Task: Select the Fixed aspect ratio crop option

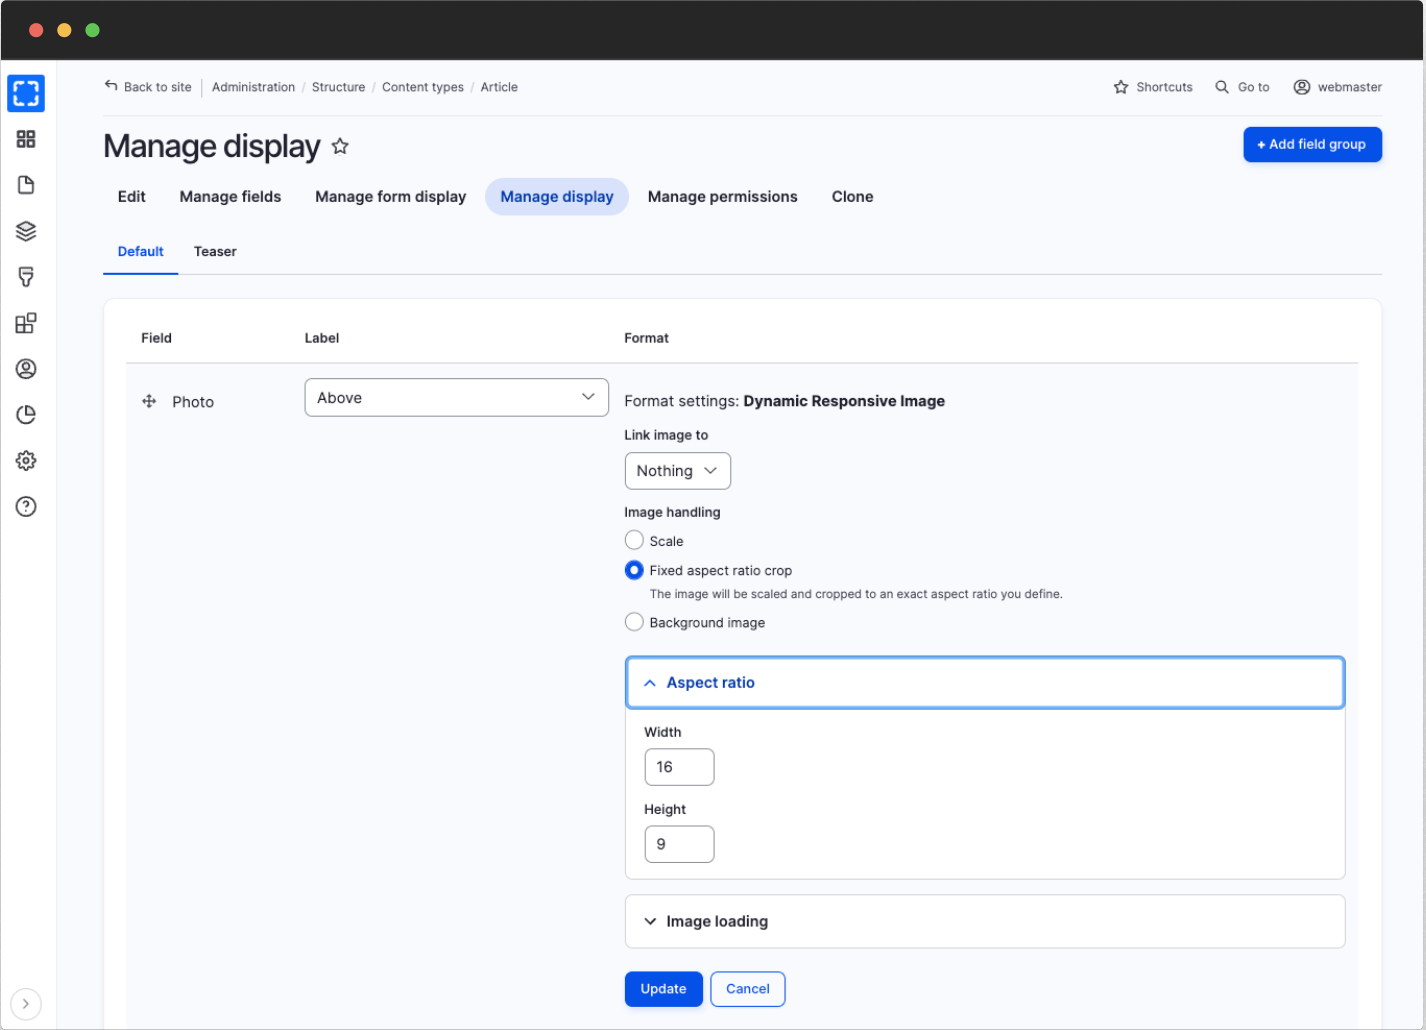Action: [x=634, y=570]
